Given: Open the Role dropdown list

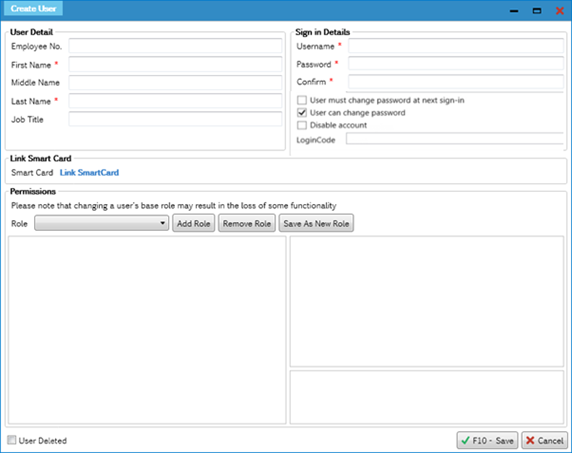Looking at the screenshot, I should pos(101,223).
